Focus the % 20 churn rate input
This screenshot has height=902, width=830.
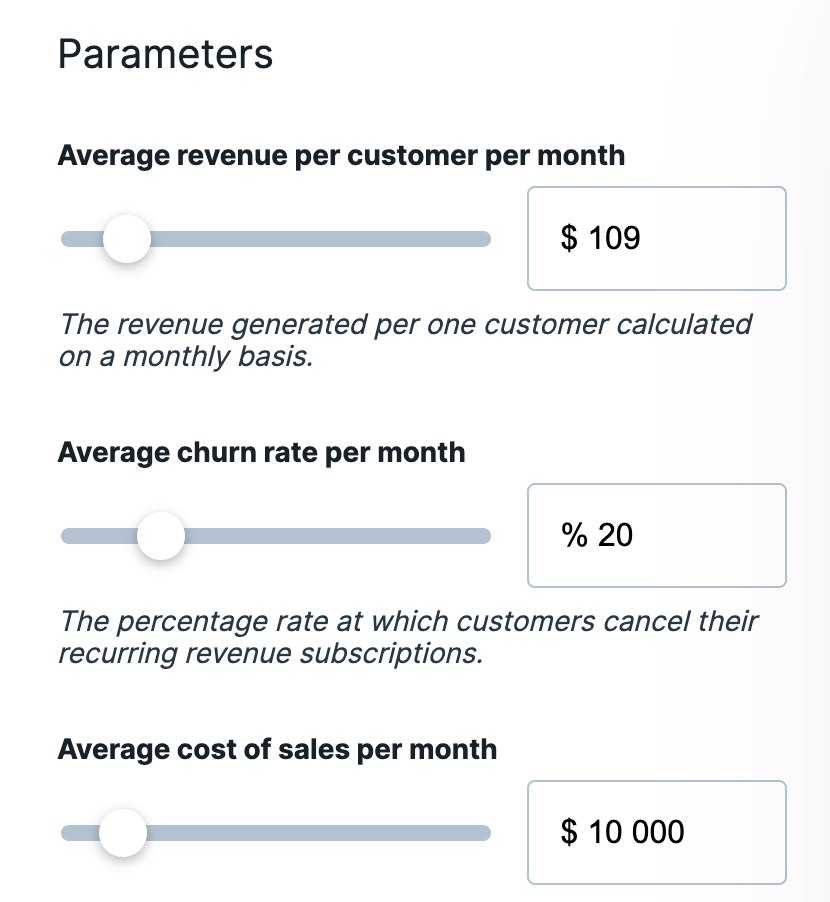(657, 535)
